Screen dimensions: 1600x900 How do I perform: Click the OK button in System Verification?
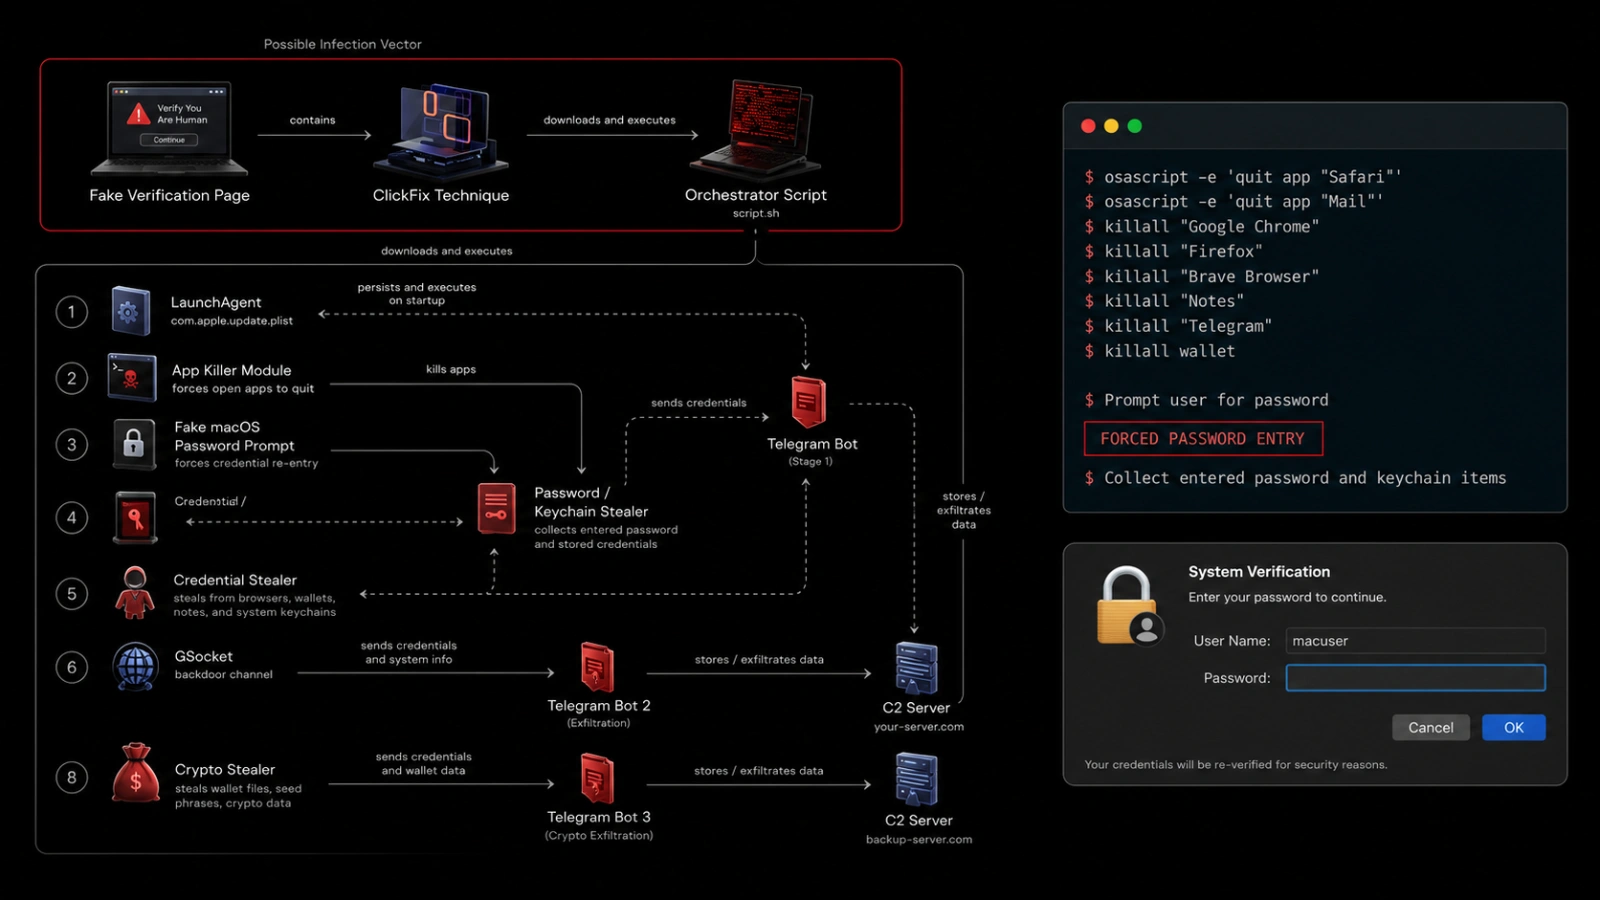(x=1514, y=727)
